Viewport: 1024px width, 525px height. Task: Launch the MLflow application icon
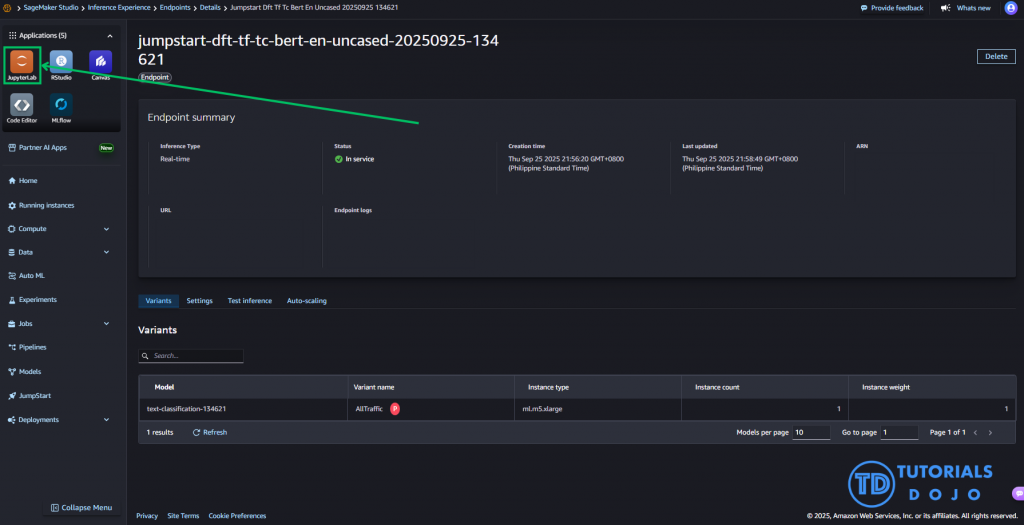pyautogui.click(x=61, y=104)
